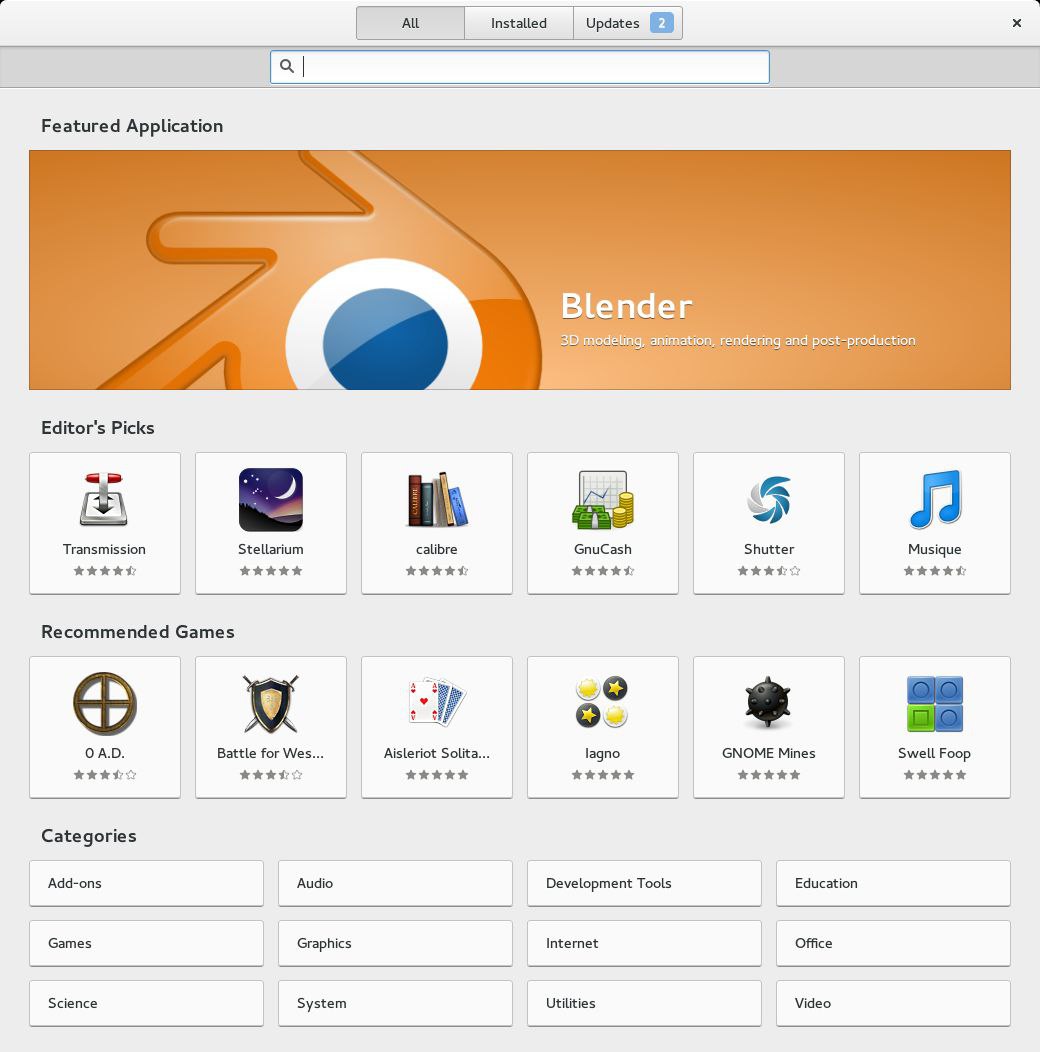1040x1052 pixels.
Task: Open the GNOME Mines icon
Action: tap(769, 702)
